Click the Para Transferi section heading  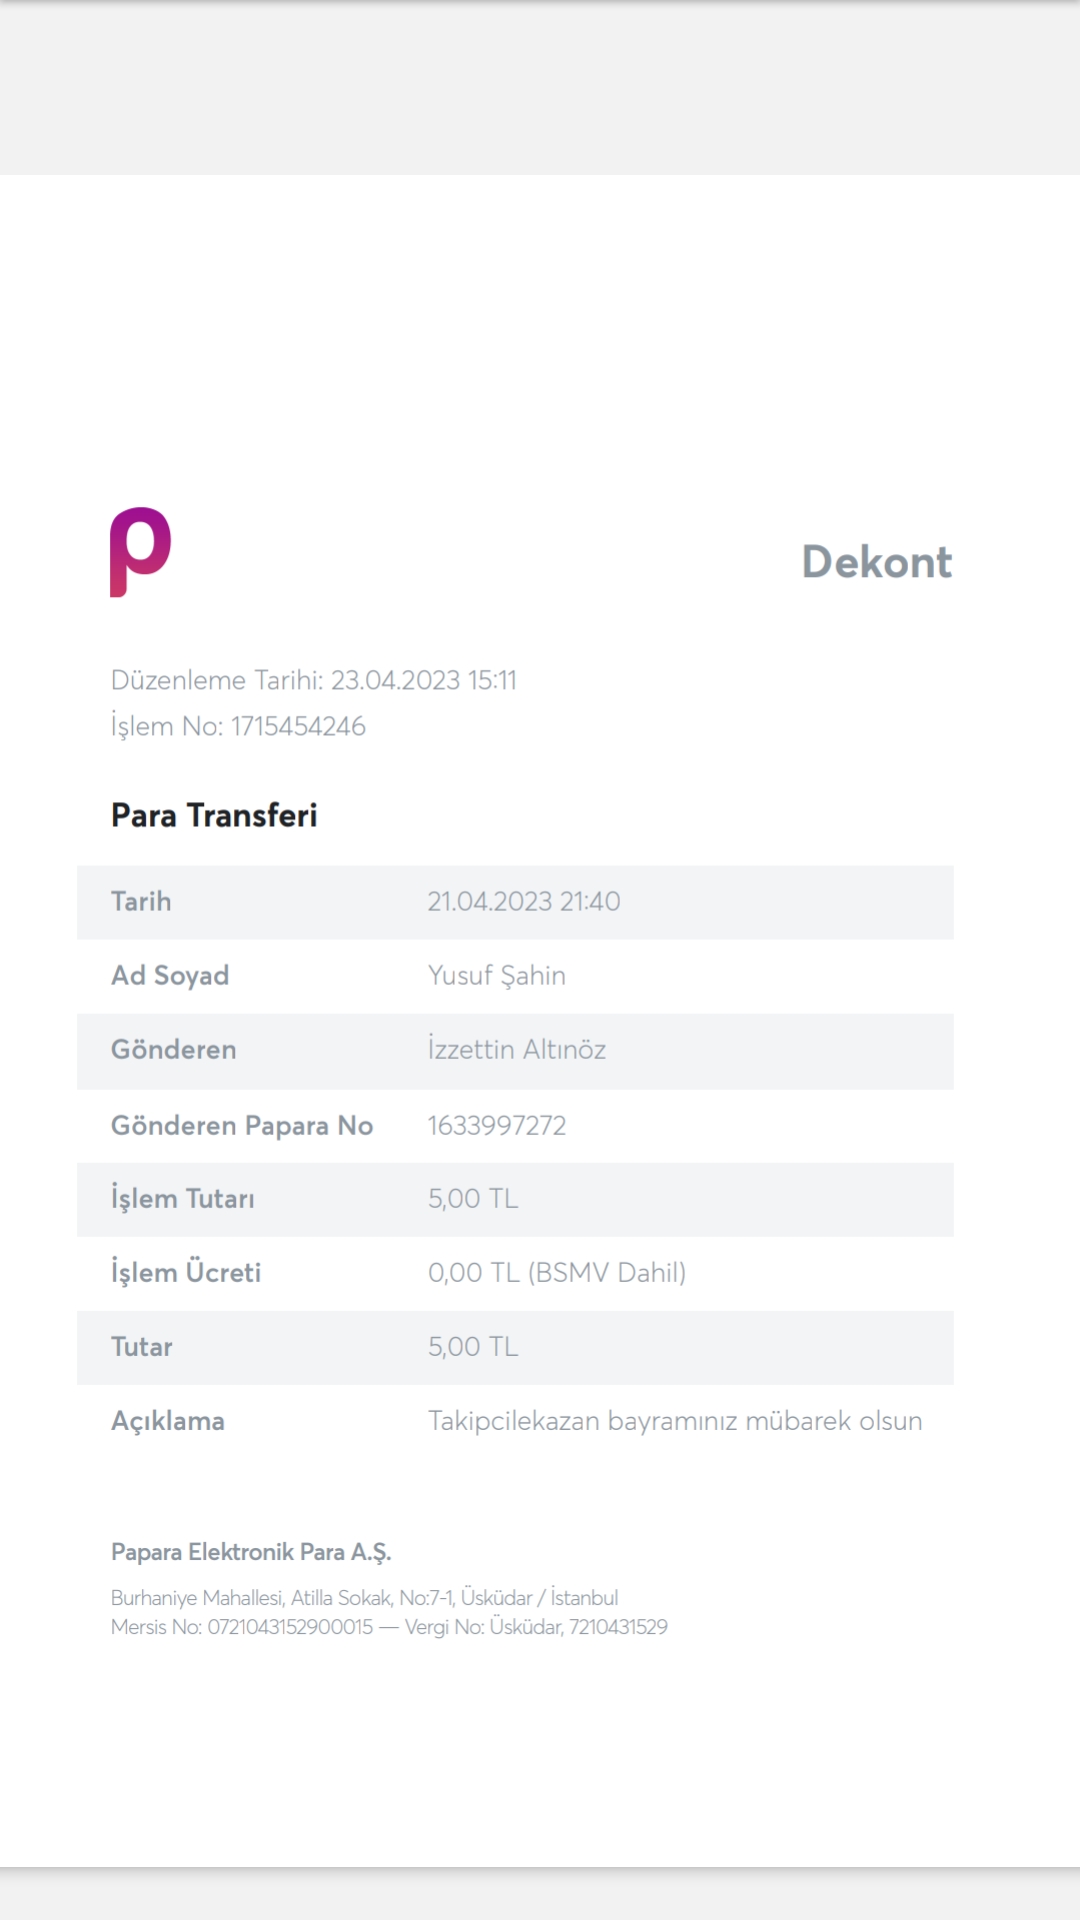tap(214, 815)
